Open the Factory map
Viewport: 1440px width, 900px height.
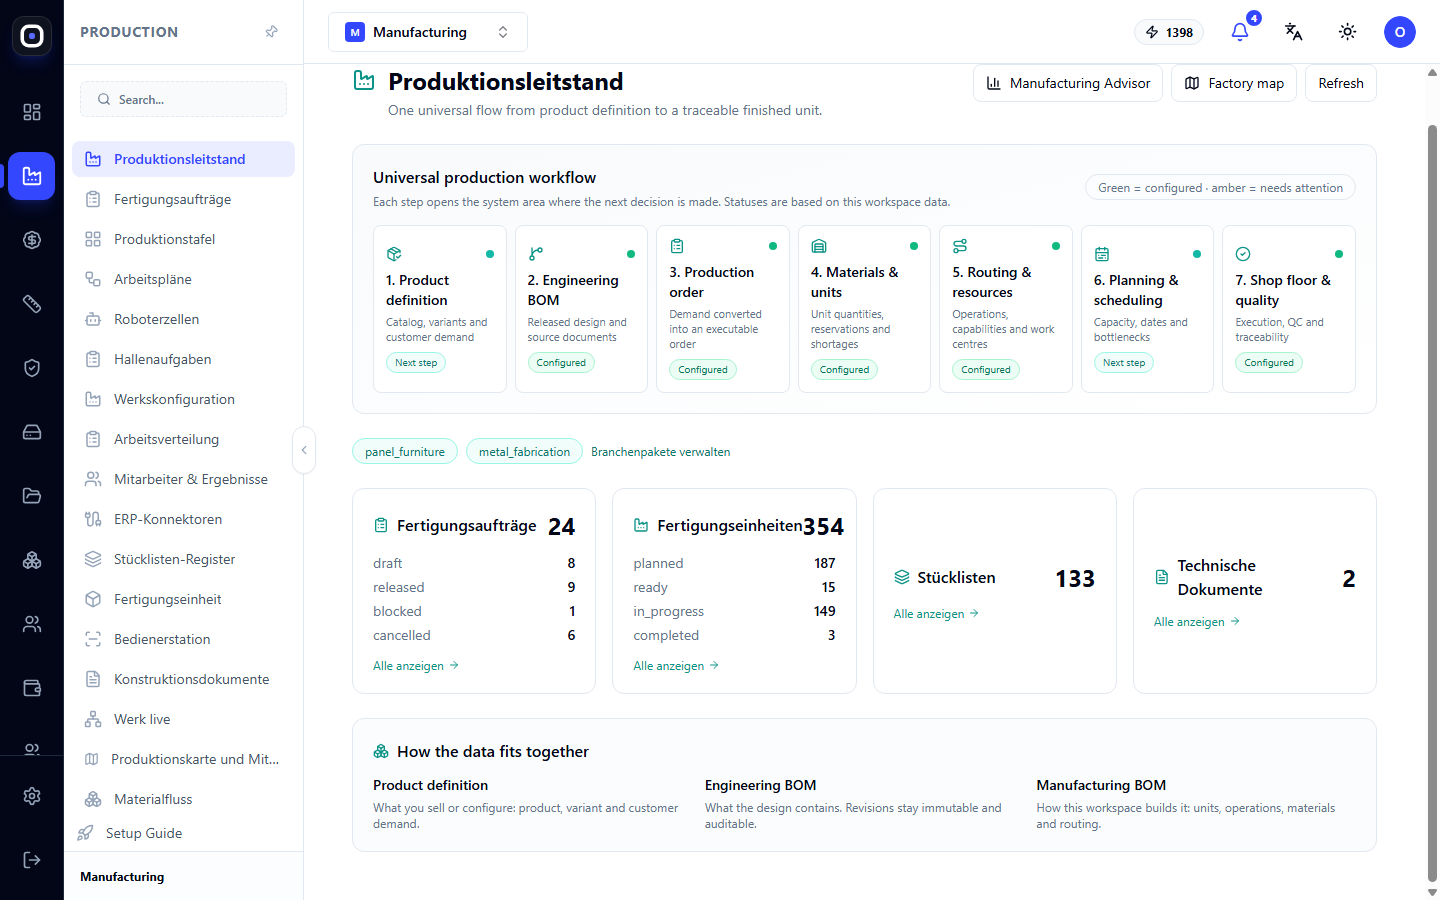(1234, 83)
